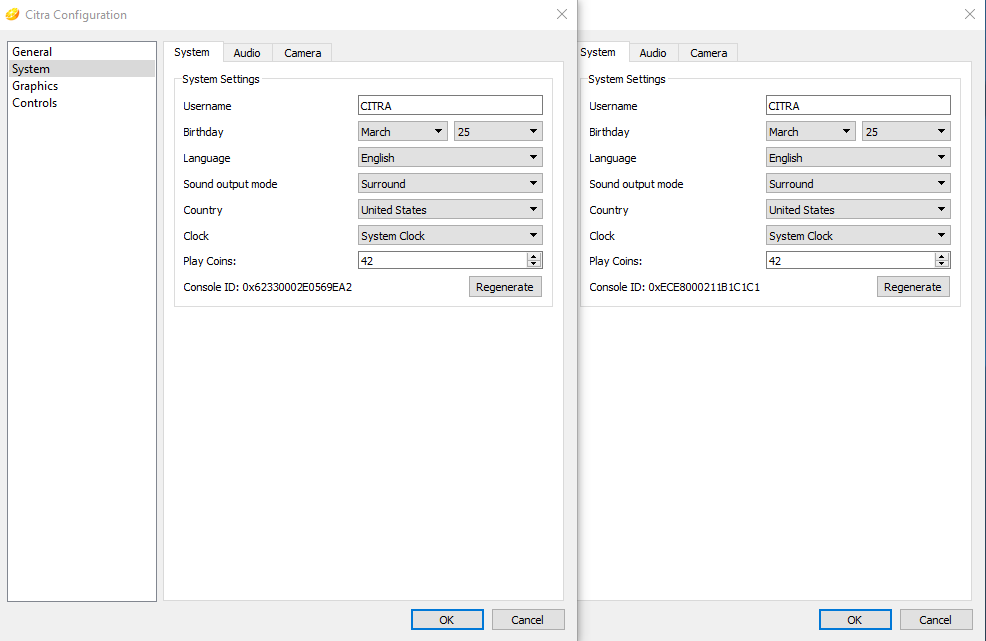Switch to Camera tab in right window
The height and width of the screenshot is (641, 986).
pyautogui.click(x=709, y=53)
